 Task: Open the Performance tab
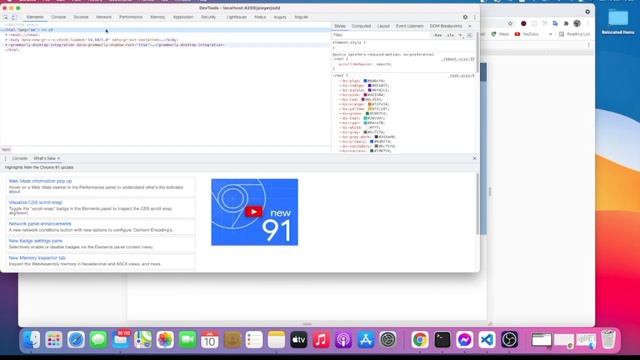[x=131, y=17]
